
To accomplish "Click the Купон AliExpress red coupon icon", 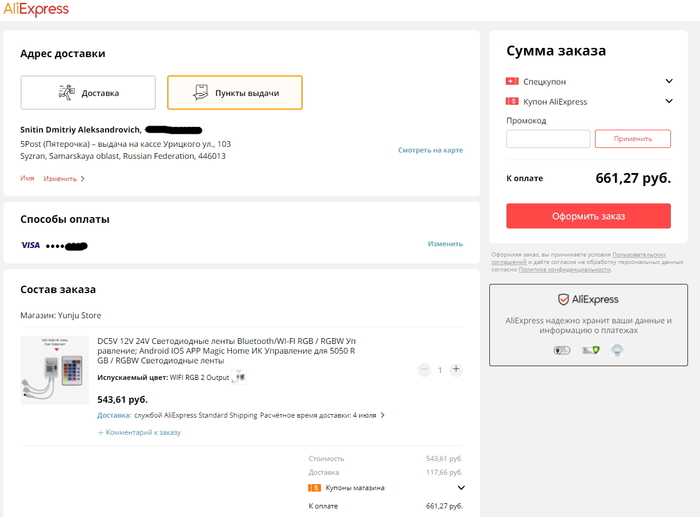I will [512, 101].
